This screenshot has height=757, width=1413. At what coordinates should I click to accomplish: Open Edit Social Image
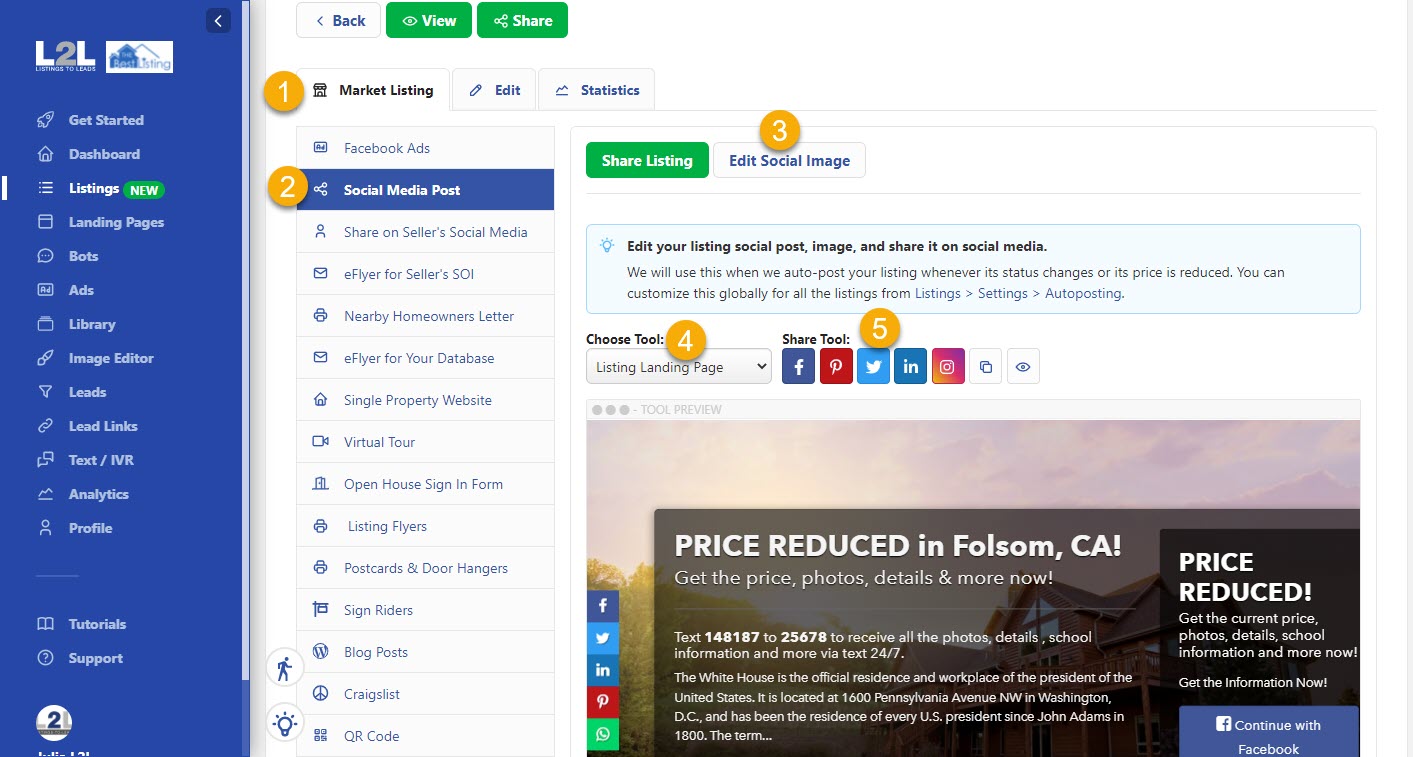click(789, 160)
